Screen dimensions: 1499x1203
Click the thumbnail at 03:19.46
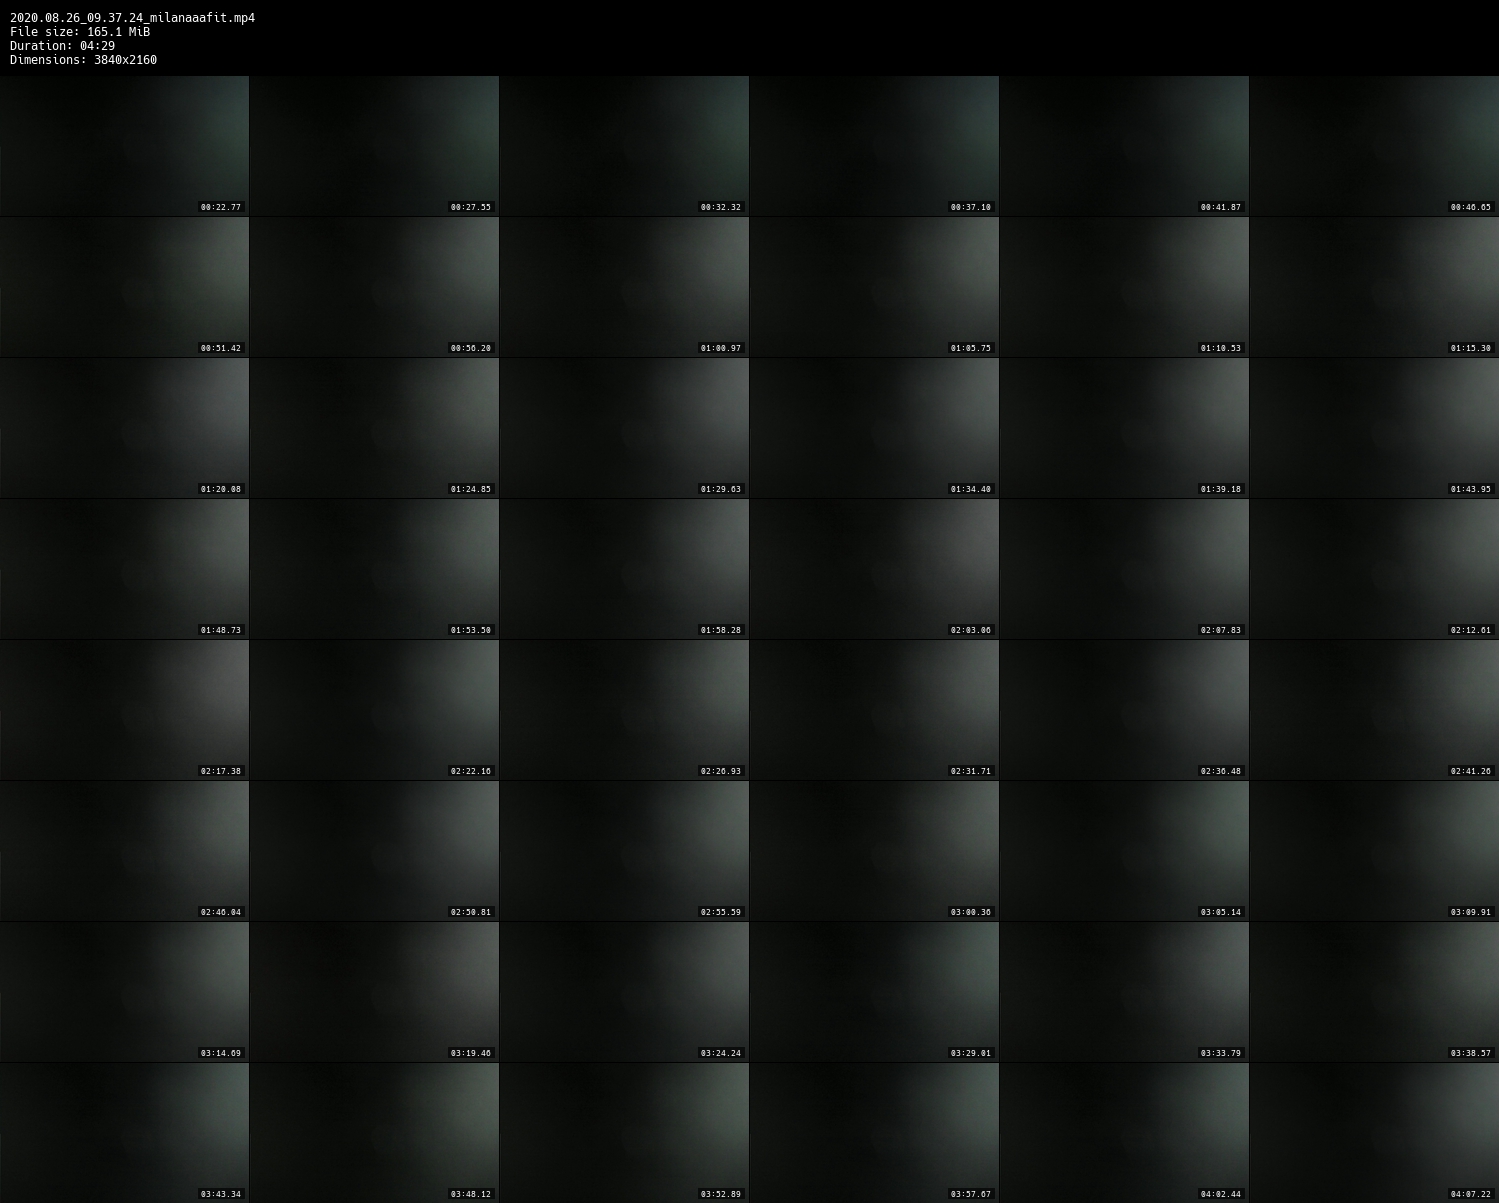pyautogui.click(x=374, y=992)
